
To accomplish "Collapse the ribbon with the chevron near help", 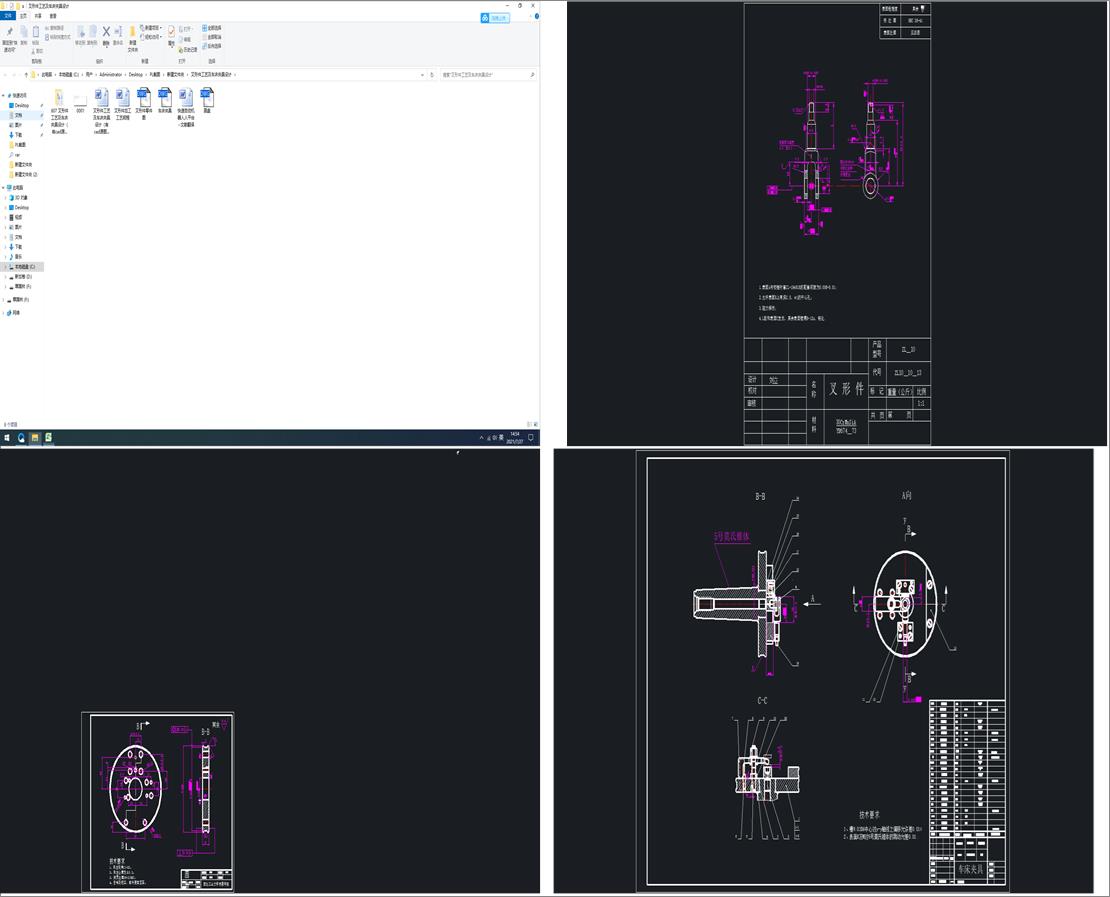I will [x=530, y=16].
